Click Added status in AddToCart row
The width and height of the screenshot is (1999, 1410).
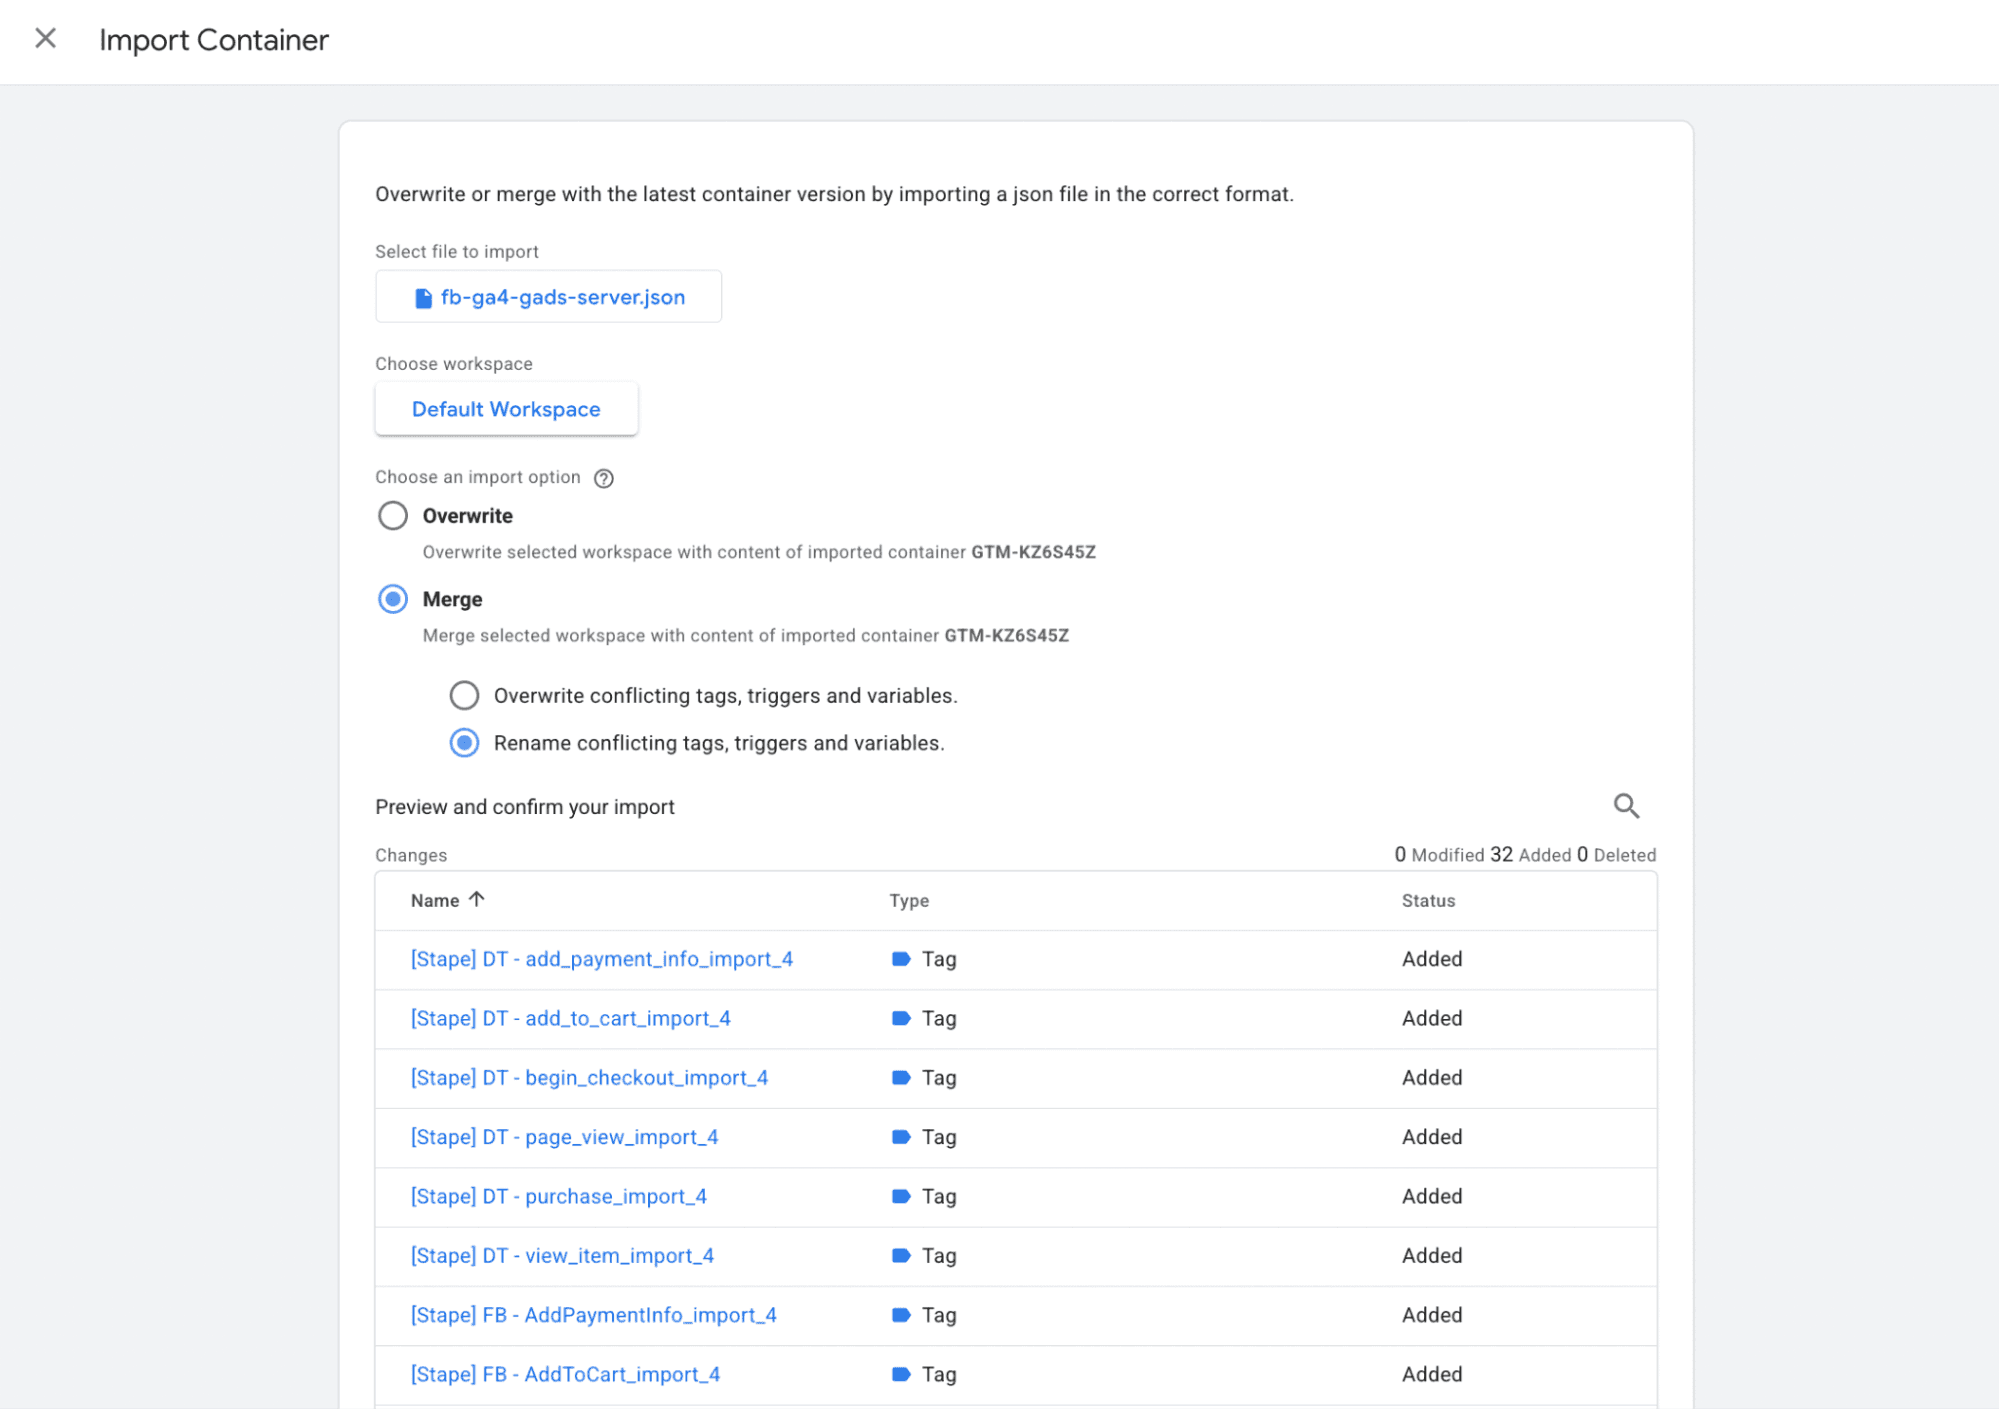pyautogui.click(x=1432, y=1374)
